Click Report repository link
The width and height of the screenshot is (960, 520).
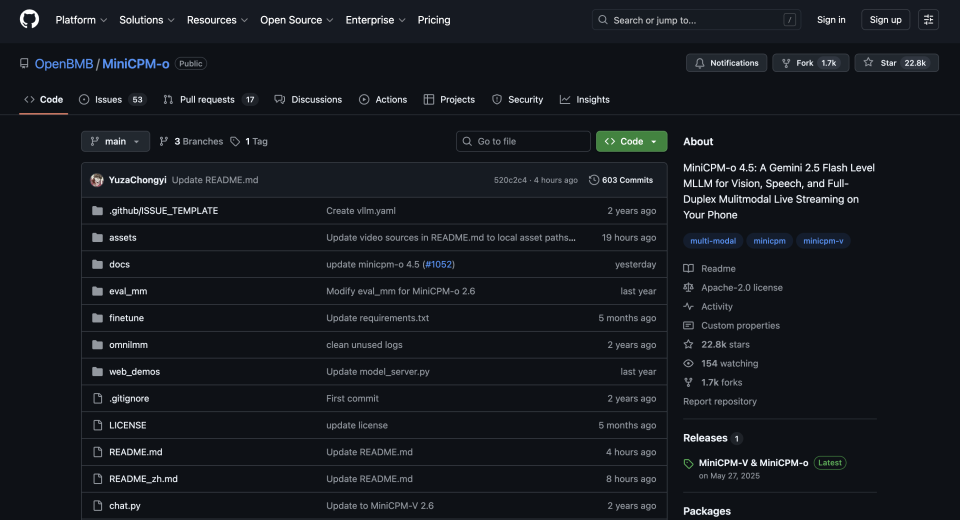(719, 402)
